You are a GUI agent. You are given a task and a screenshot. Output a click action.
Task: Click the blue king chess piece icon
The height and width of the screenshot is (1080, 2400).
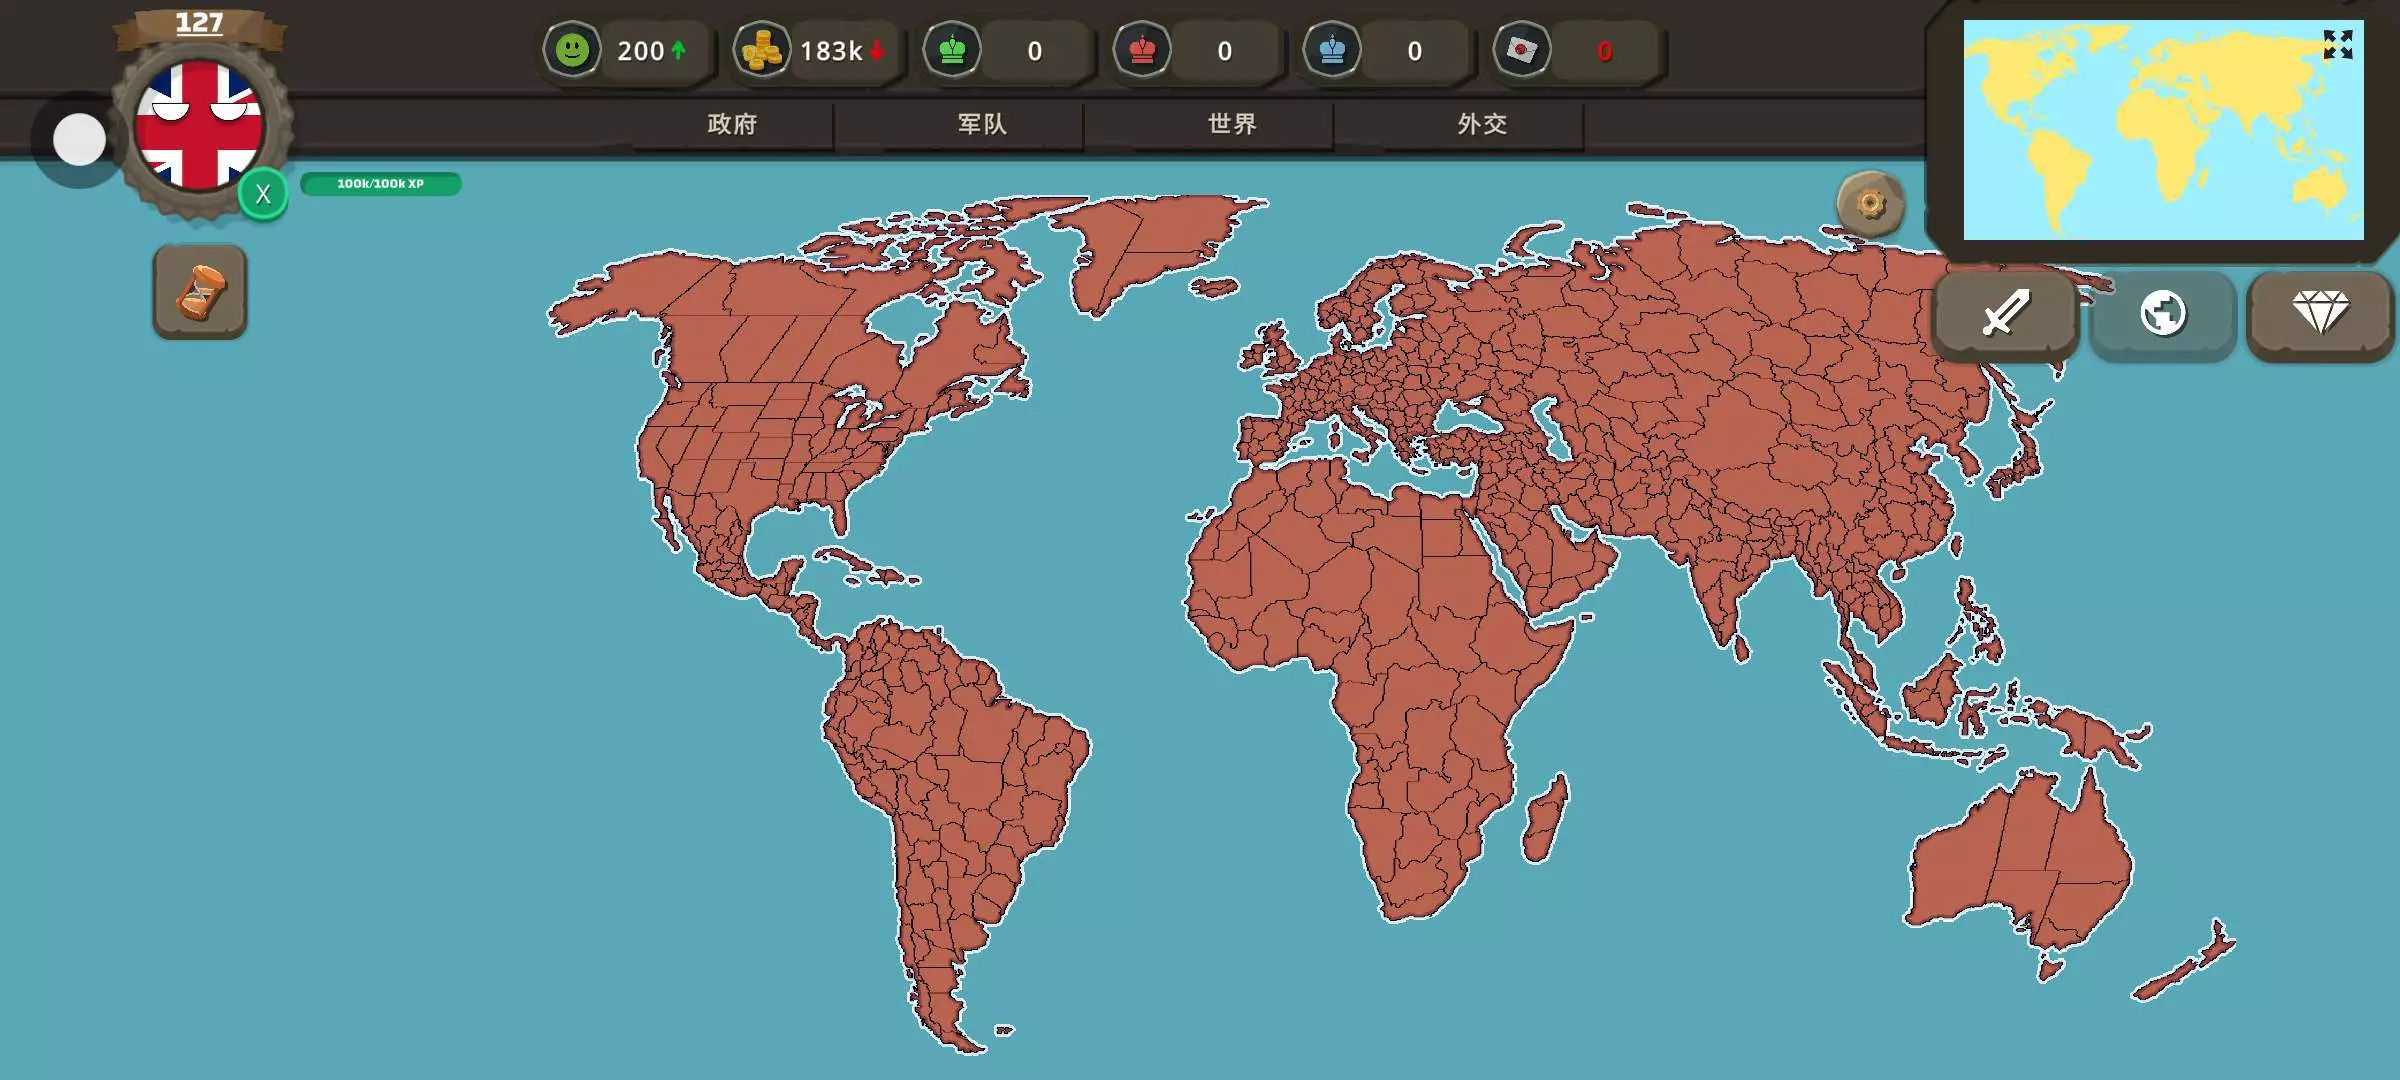(1332, 50)
